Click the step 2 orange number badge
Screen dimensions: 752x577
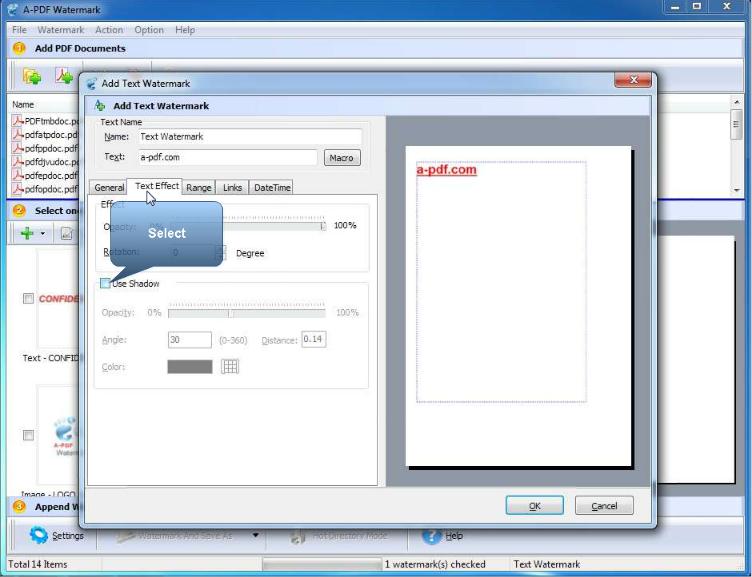pos(19,211)
